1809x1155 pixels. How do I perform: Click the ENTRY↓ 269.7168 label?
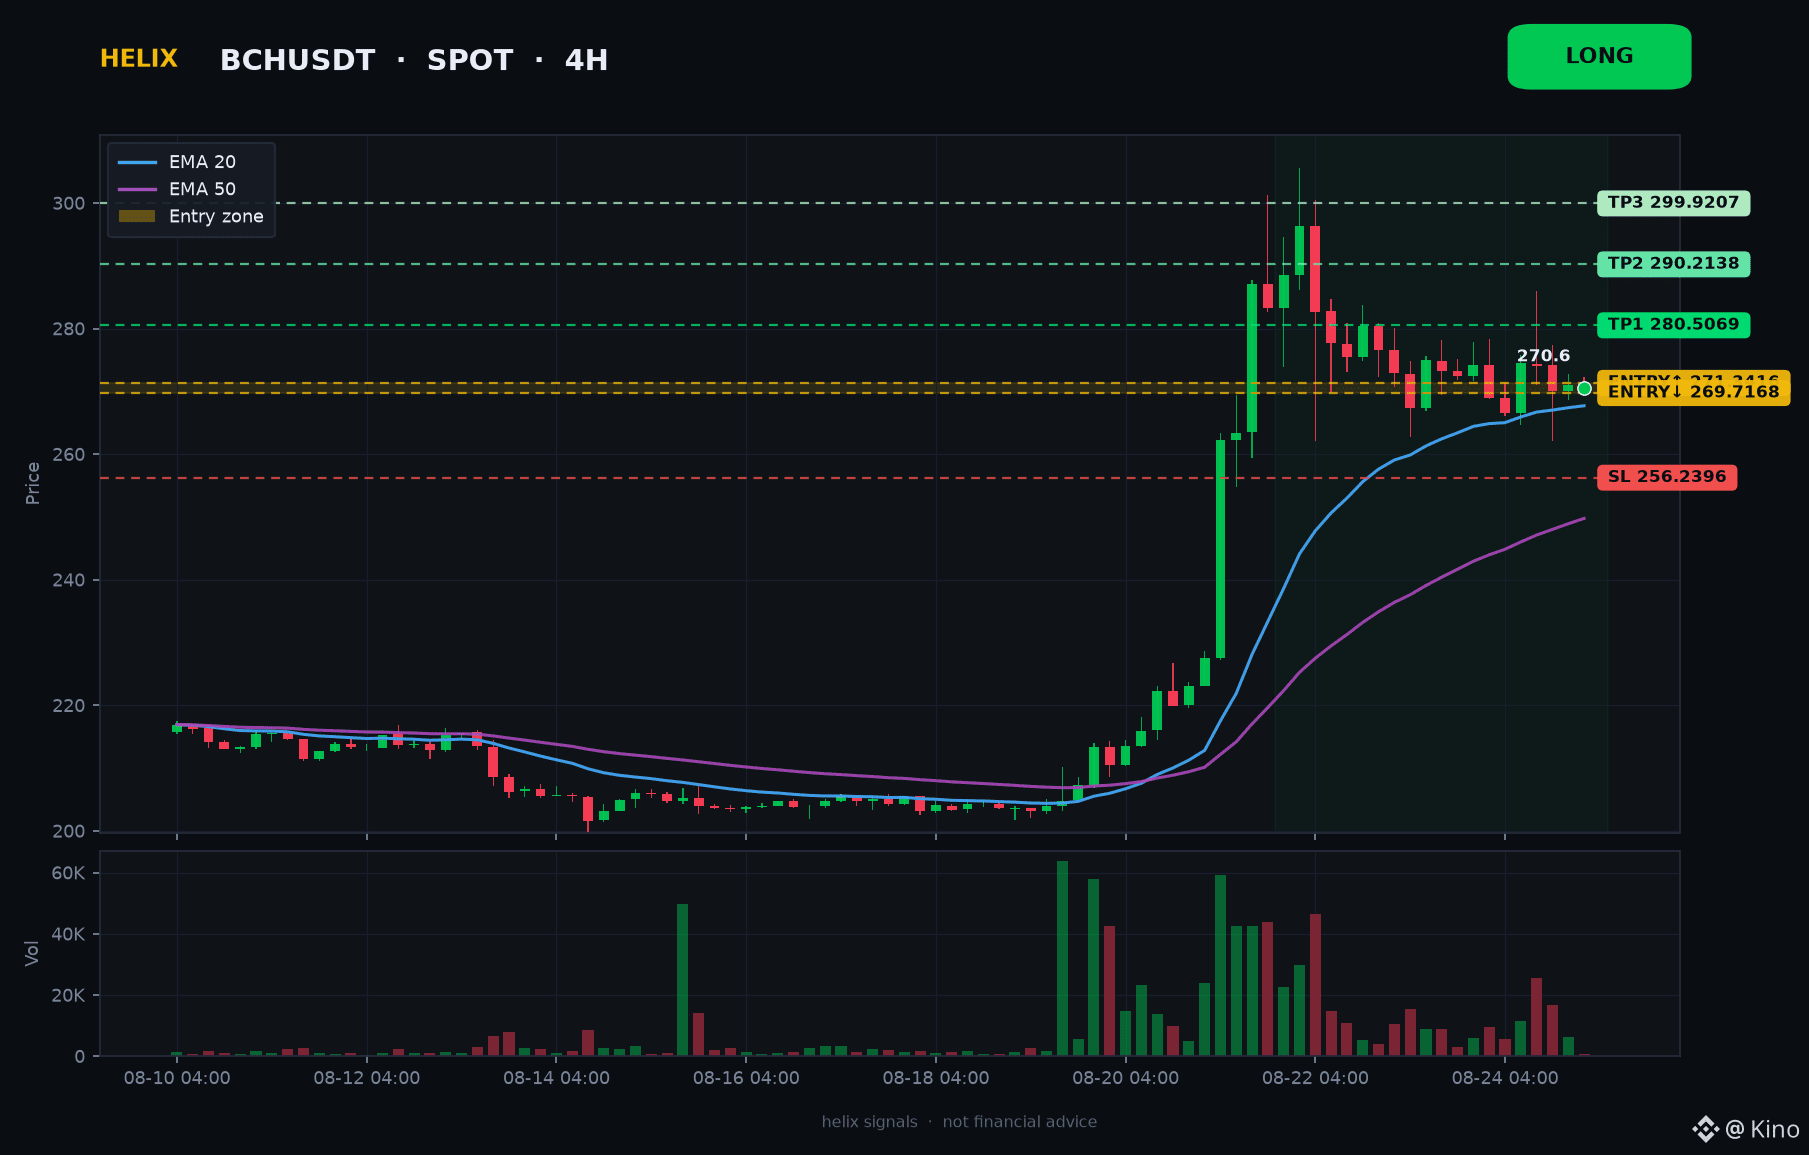[1693, 392]
